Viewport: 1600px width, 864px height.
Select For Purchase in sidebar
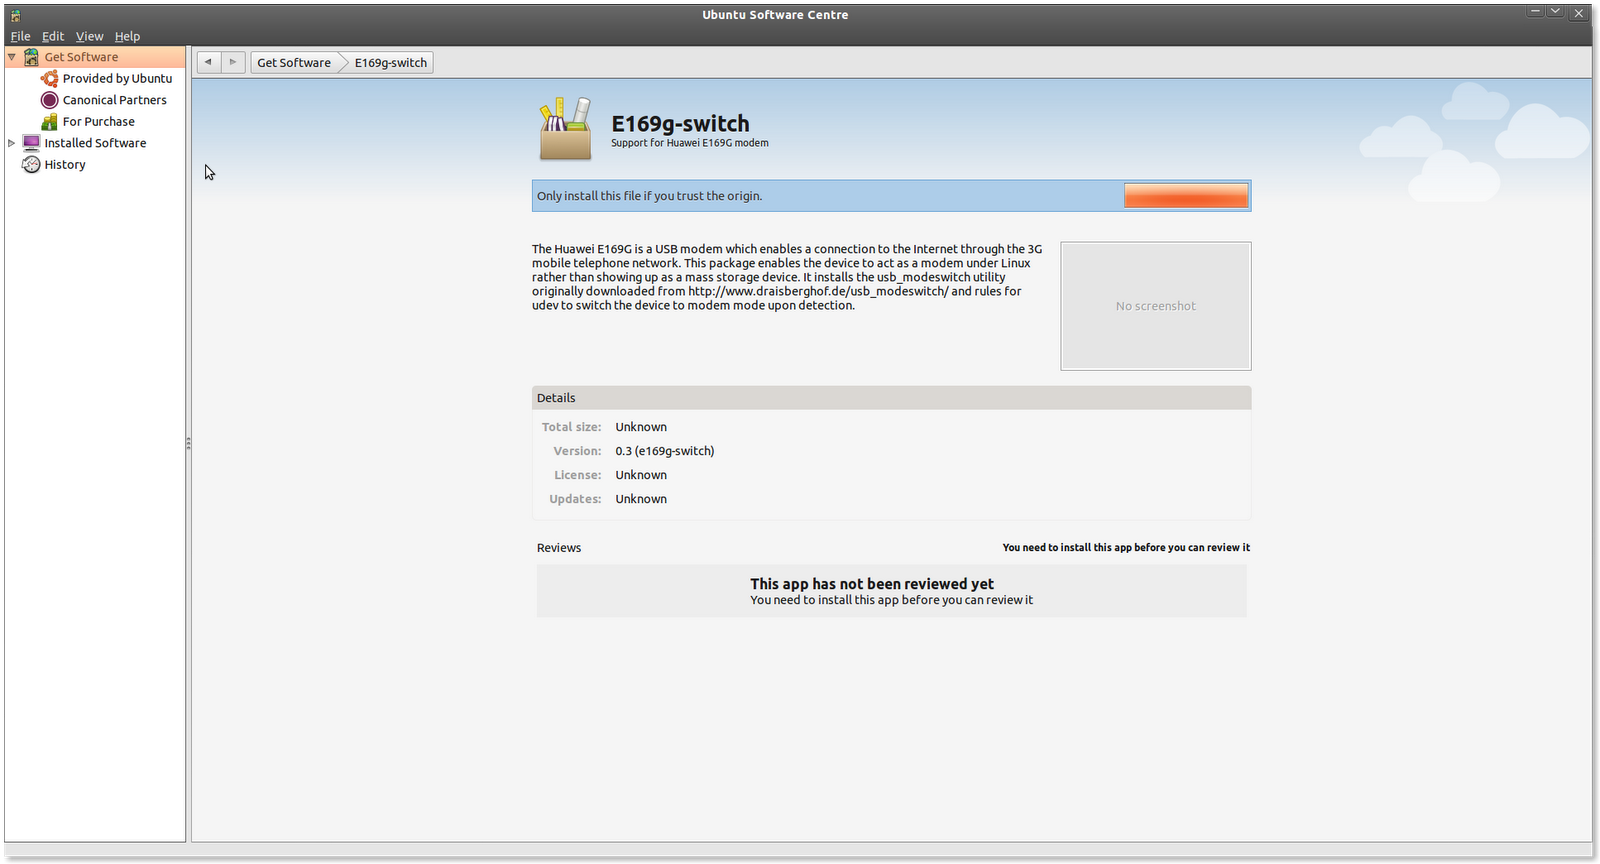(99, 121)
